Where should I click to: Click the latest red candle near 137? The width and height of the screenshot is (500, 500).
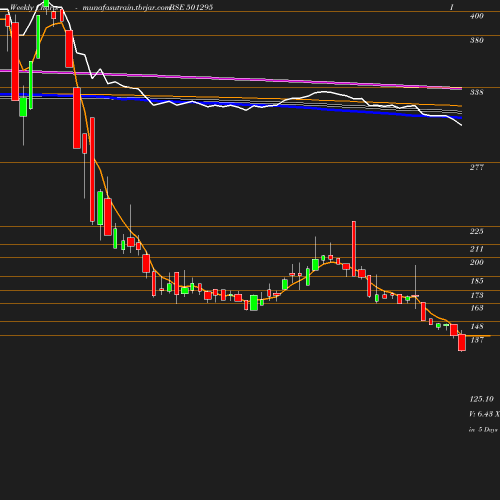[462, 342]
